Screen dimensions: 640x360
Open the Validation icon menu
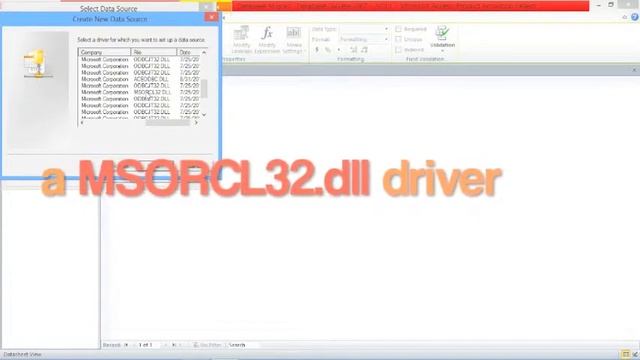442,33
